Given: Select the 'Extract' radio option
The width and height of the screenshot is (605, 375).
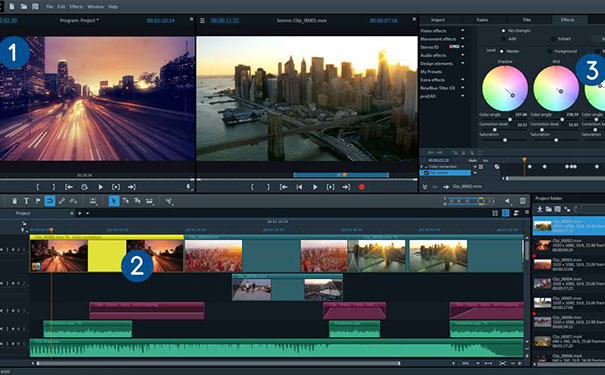Looking at the screenshot, I should [x=553, y=39].
